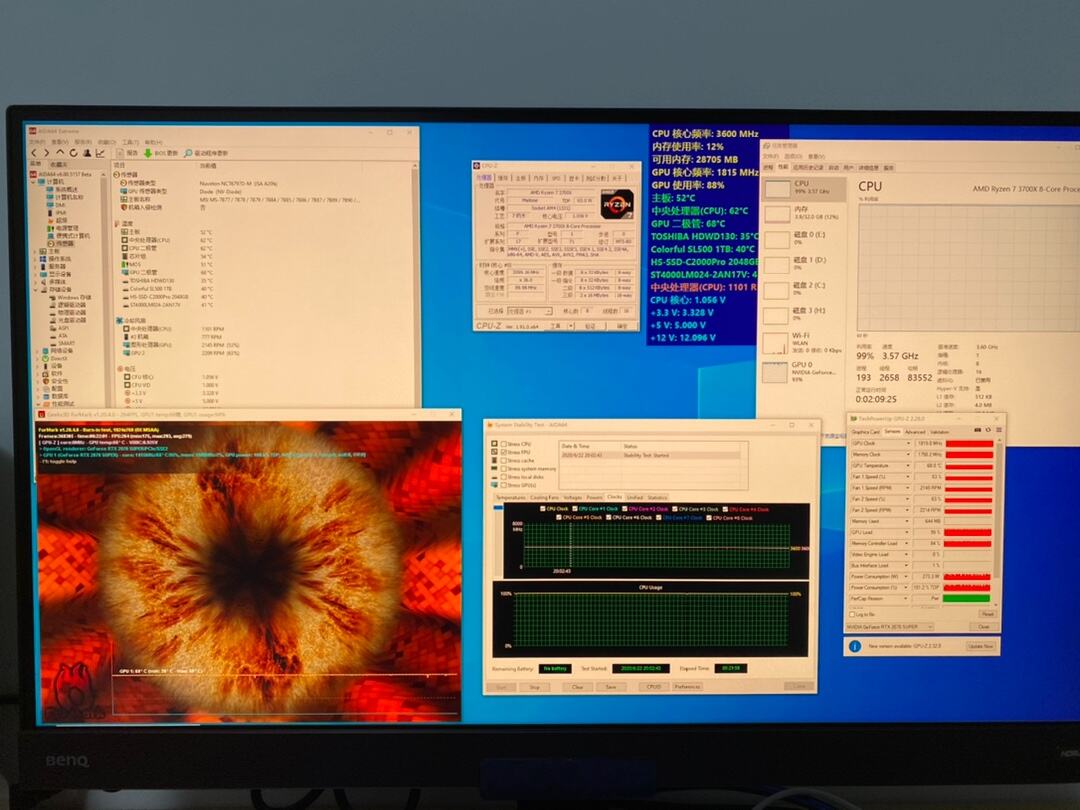Collapse the Storage node in AIDA64 tree

point(36,289)
